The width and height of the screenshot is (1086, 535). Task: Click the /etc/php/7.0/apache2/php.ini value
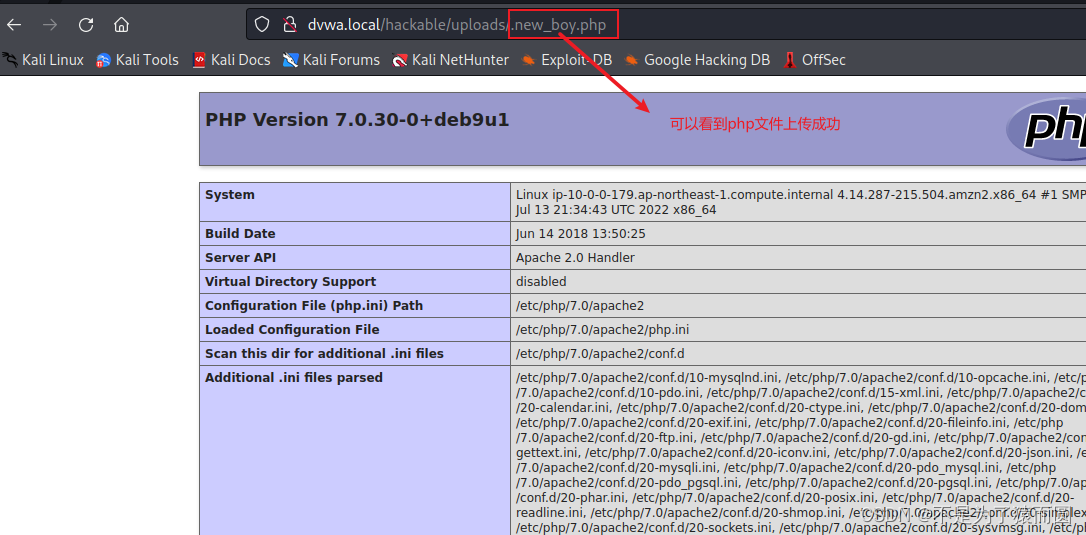(x=603, y=329)
